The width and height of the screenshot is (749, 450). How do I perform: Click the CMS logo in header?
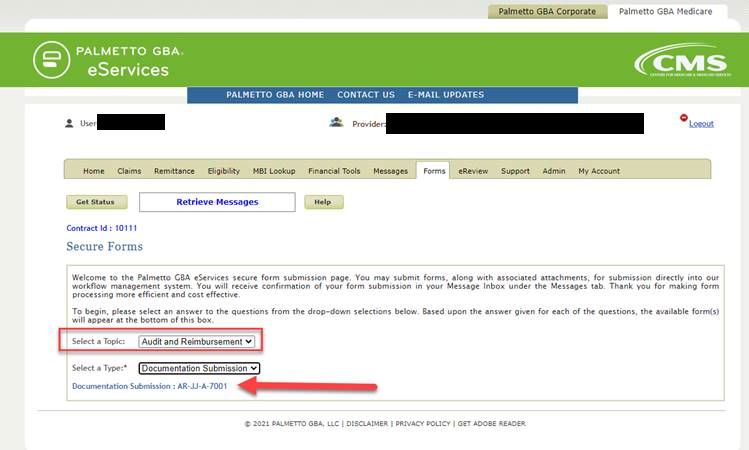tap(683, 60)
